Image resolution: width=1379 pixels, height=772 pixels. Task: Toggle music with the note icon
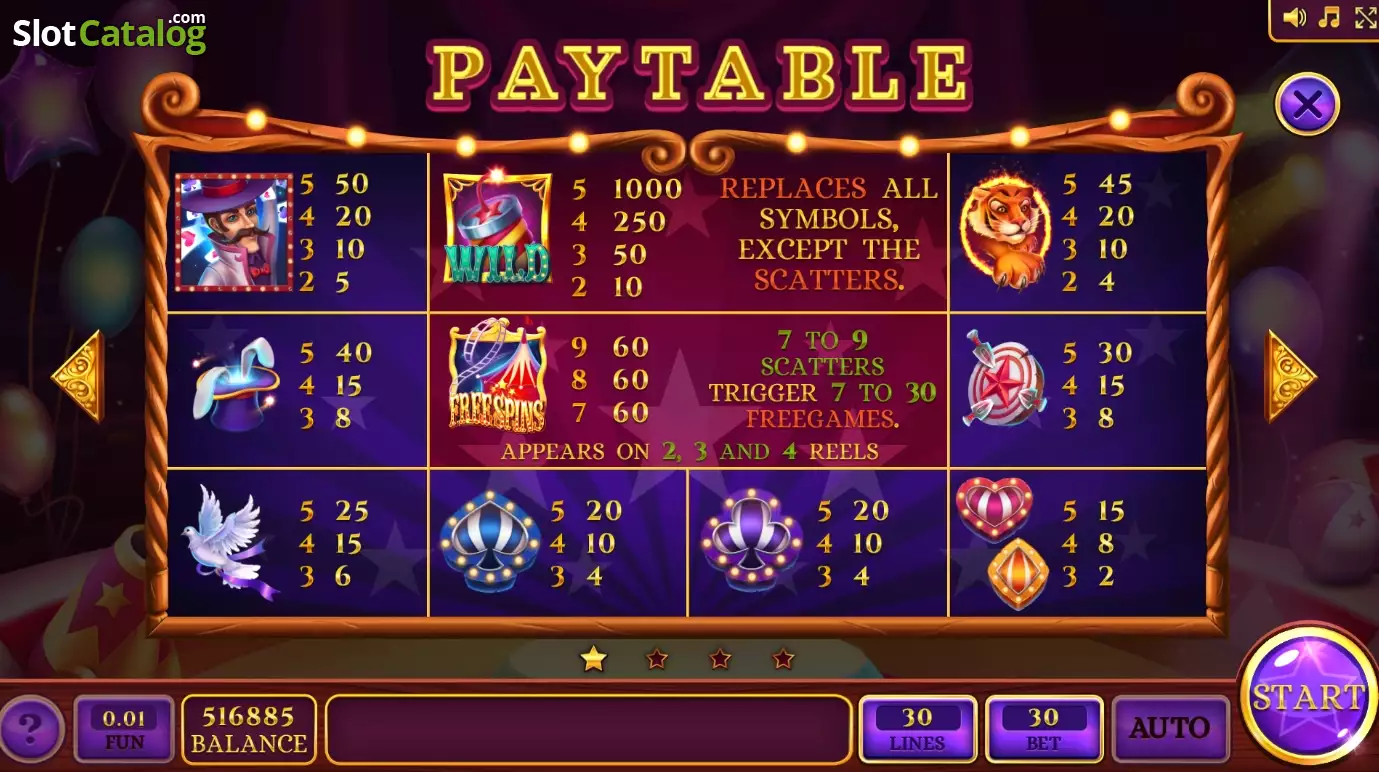pyautogui.click(x=1329, y=17)
